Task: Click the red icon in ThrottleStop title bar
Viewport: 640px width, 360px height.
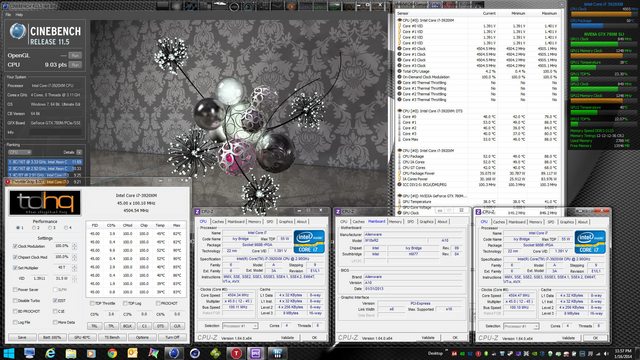Action: click(8, 182)
